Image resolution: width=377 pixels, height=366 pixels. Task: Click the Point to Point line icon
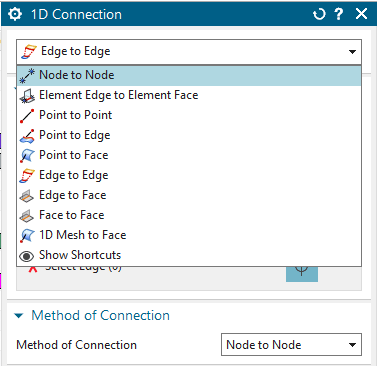pyautogui.click(x=27, y=116)
